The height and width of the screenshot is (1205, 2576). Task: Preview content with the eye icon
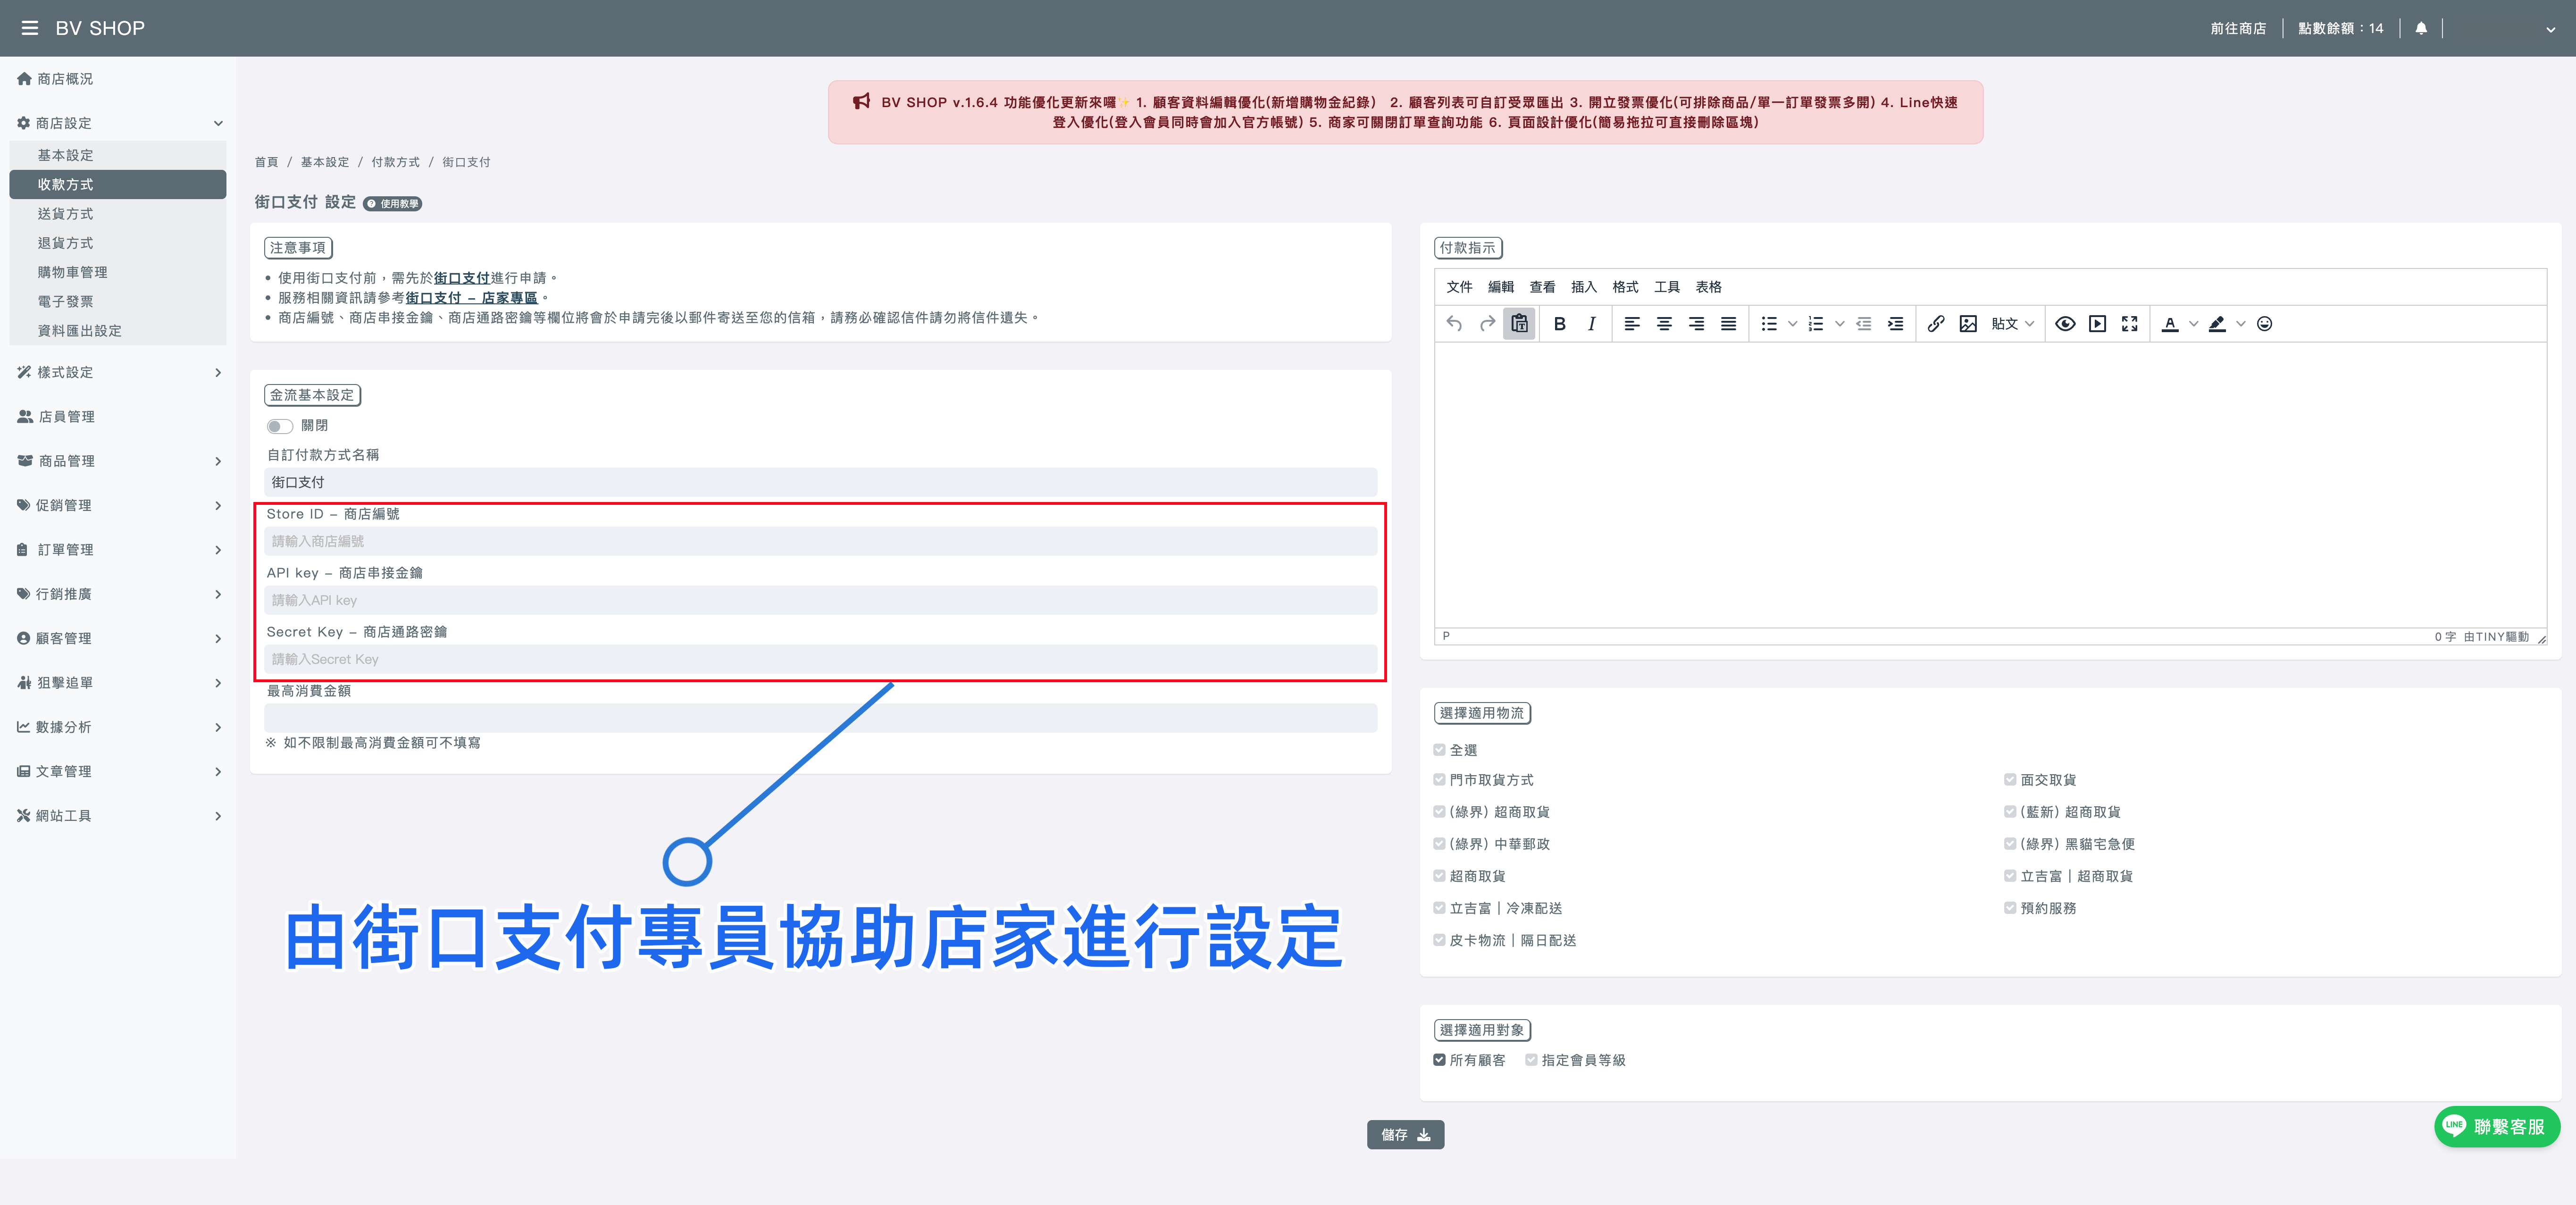pyautogui.click(x=2065, y=323)
